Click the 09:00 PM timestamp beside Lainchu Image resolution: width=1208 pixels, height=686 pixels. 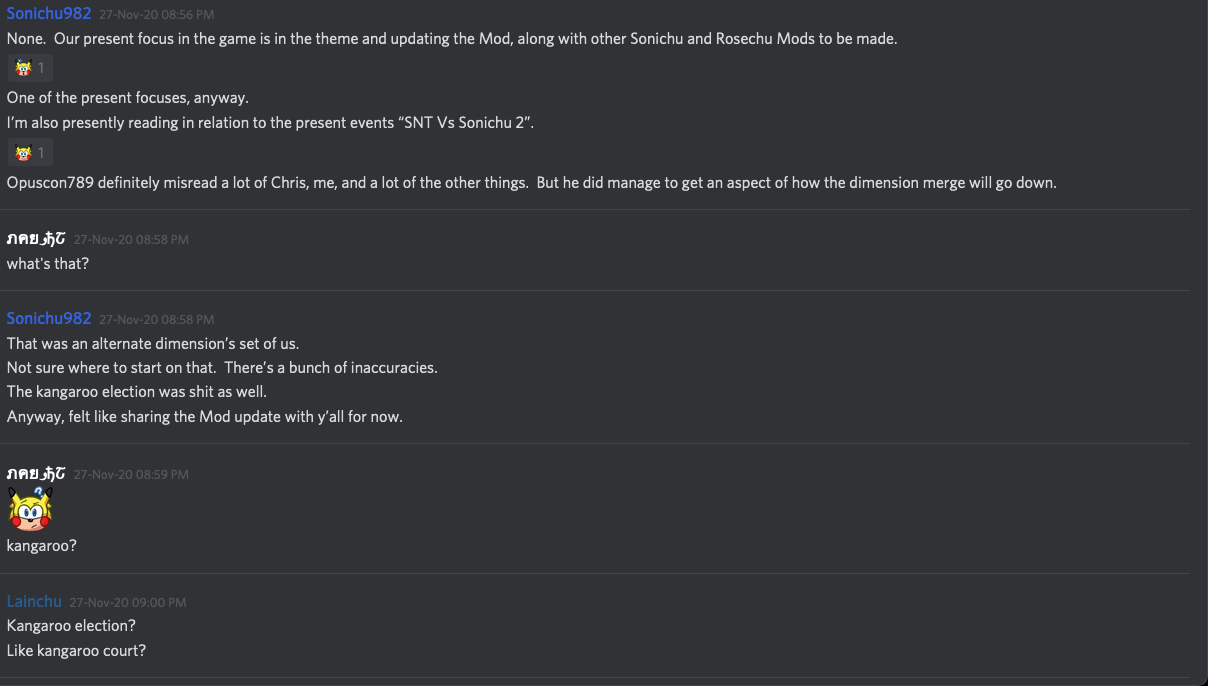tap(127, 603)
